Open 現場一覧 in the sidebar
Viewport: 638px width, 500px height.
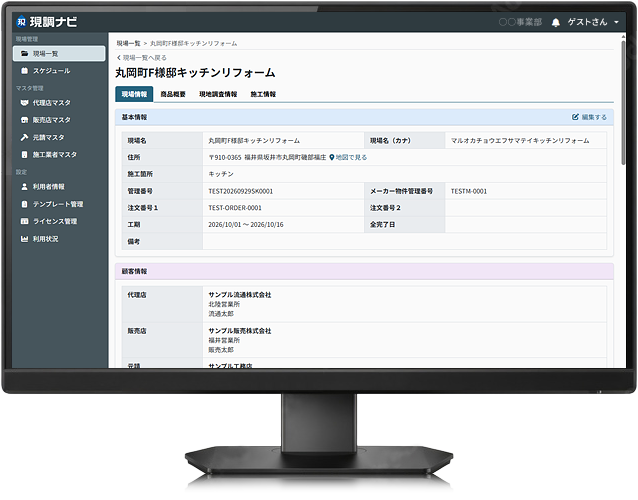(x=59, y=54)
